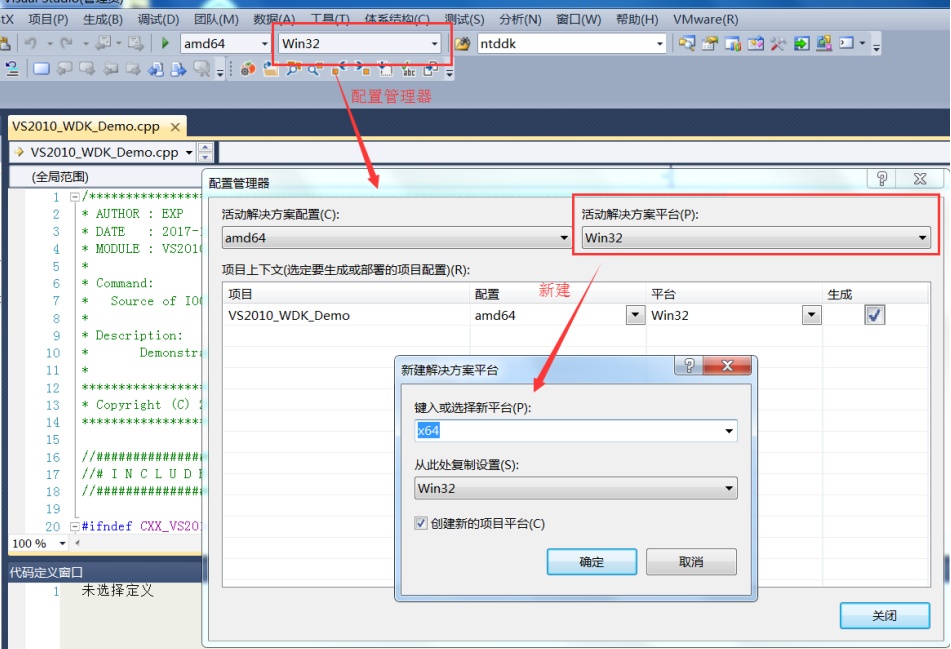Toggle the 创建新的项目平台 checkbox

(x=421, y=523)
